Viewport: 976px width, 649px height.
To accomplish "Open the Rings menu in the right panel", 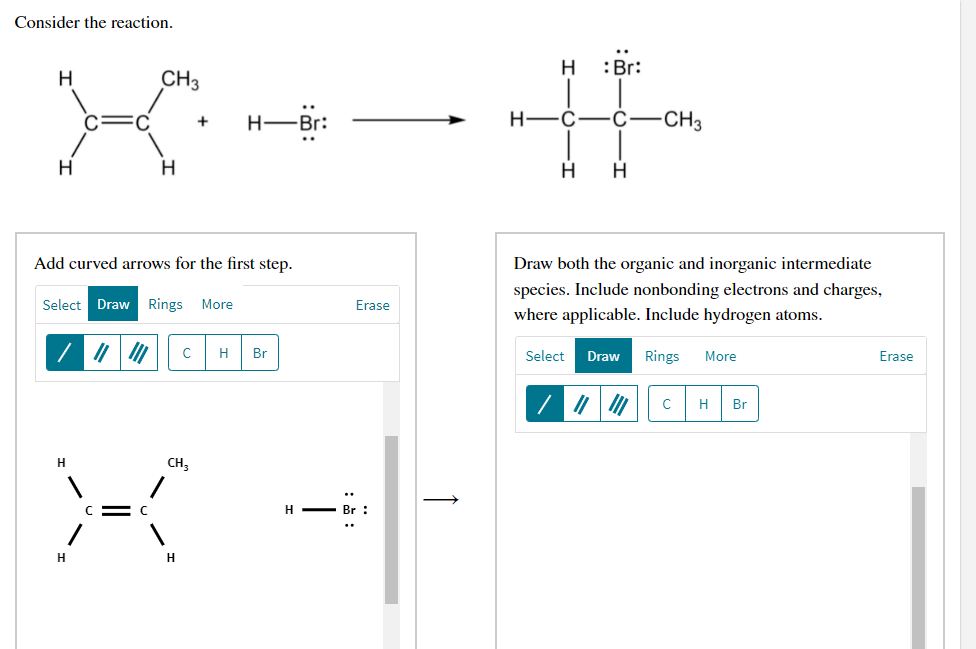I will [662, 356].
